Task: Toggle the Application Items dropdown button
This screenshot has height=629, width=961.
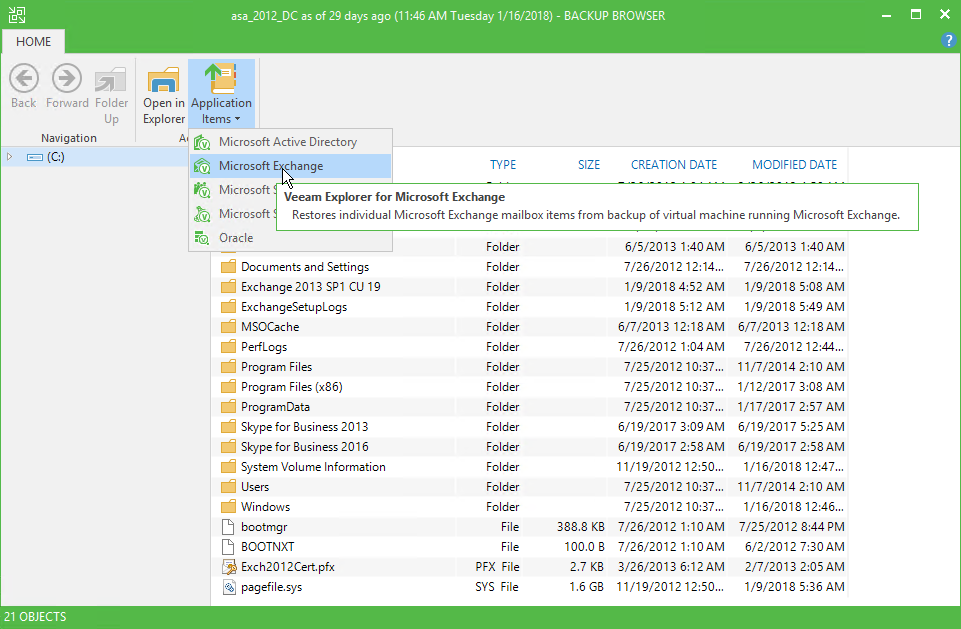Action: coord(221,94)
